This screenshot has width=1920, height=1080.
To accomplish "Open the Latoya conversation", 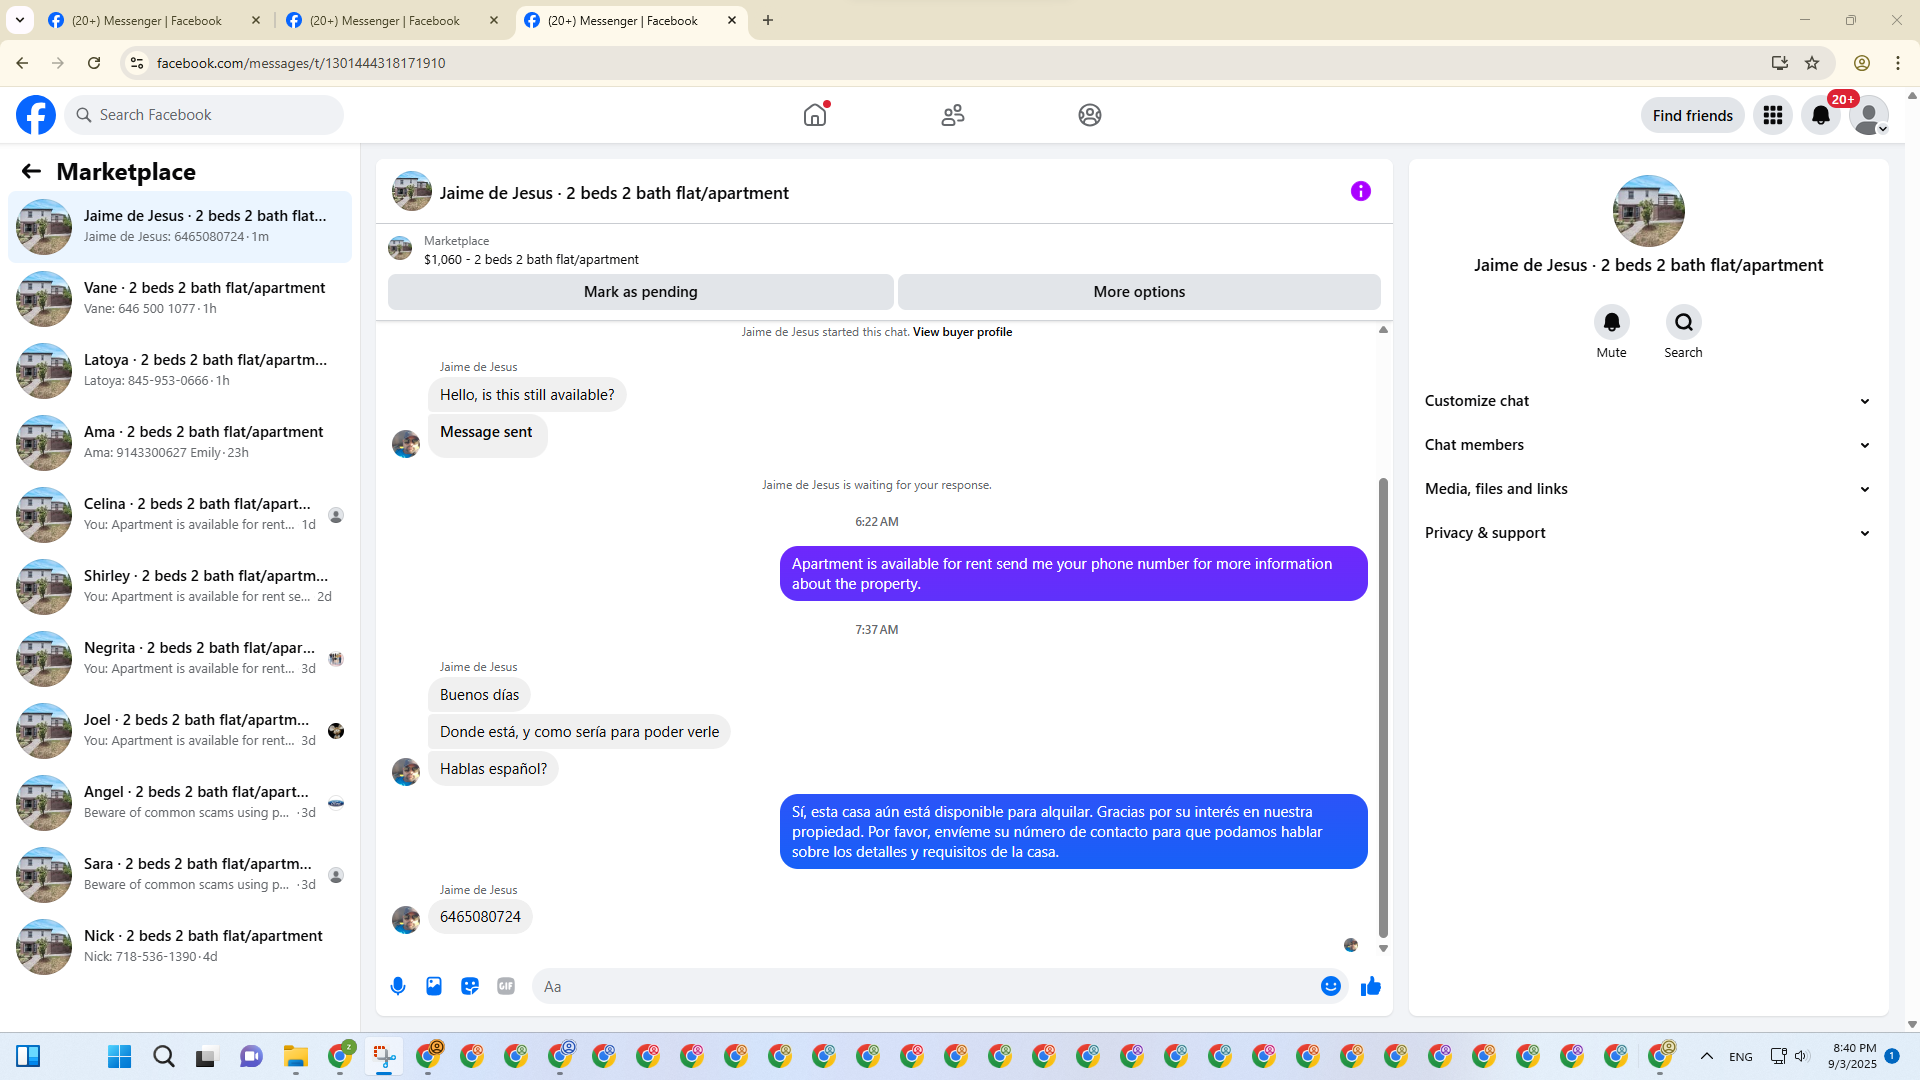I will 180,371.
